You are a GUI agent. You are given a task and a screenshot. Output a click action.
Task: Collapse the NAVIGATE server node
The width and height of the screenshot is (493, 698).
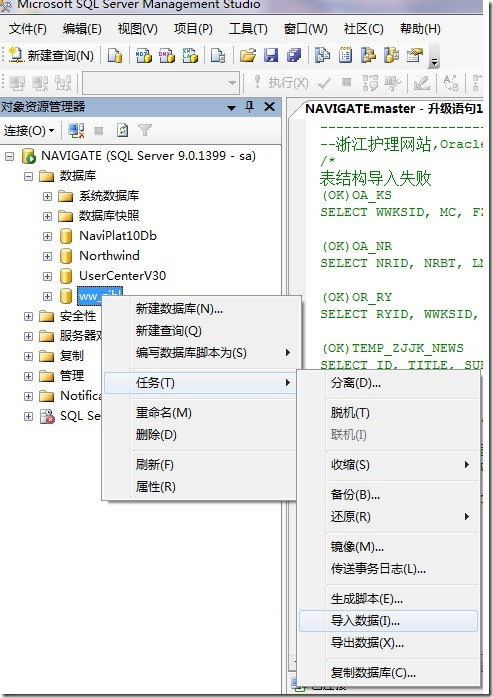tap(10, 156)
